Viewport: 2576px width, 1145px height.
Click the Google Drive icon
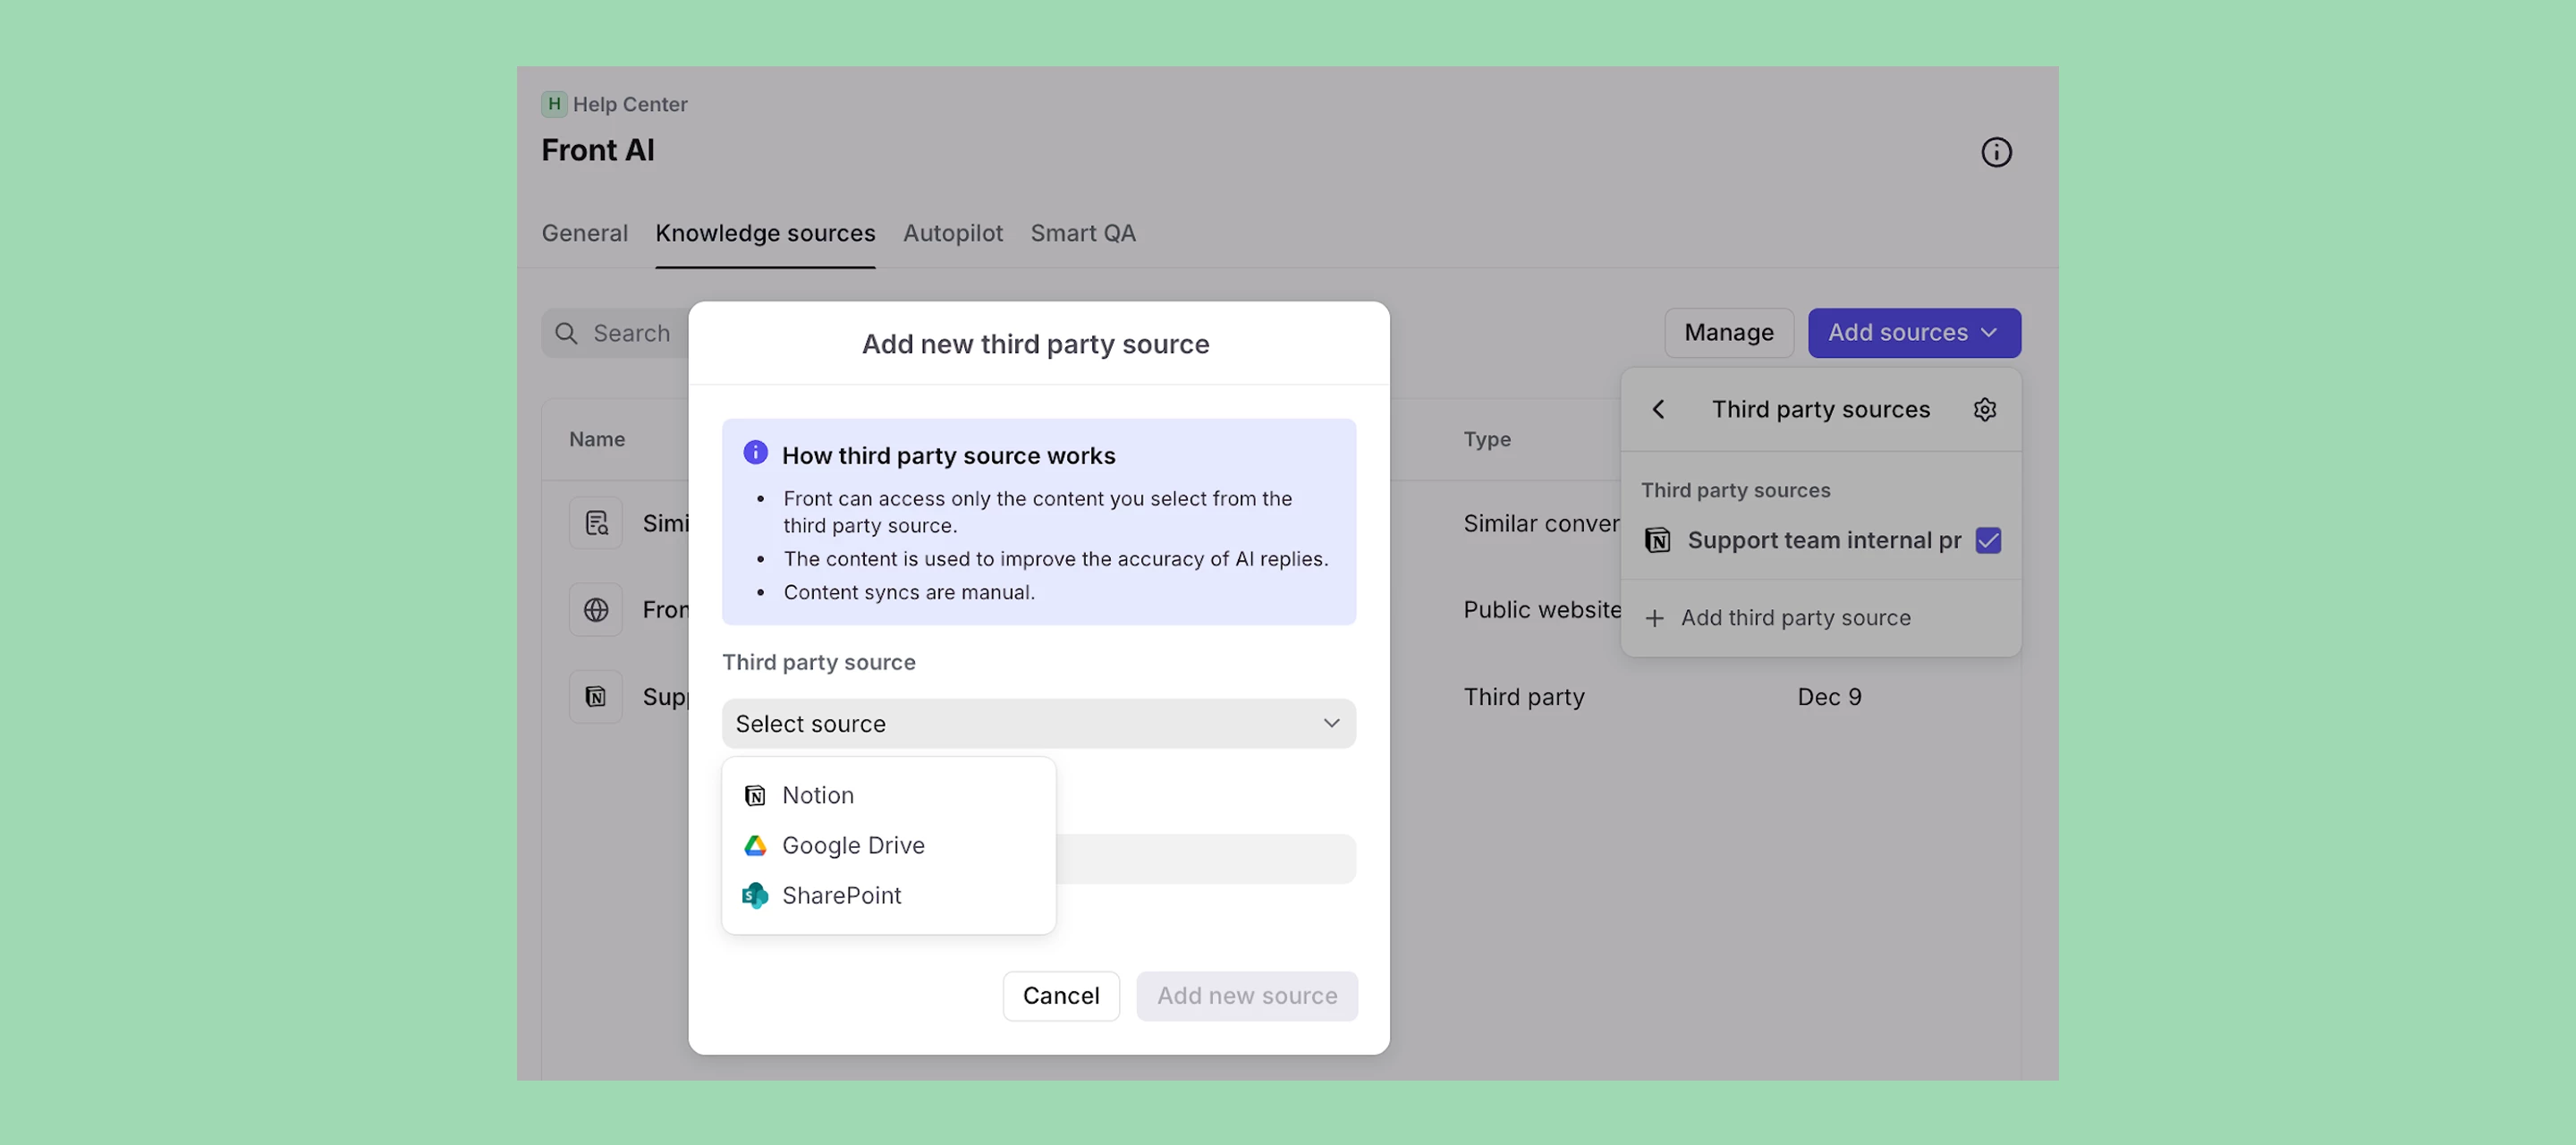[x=755, y=845]
